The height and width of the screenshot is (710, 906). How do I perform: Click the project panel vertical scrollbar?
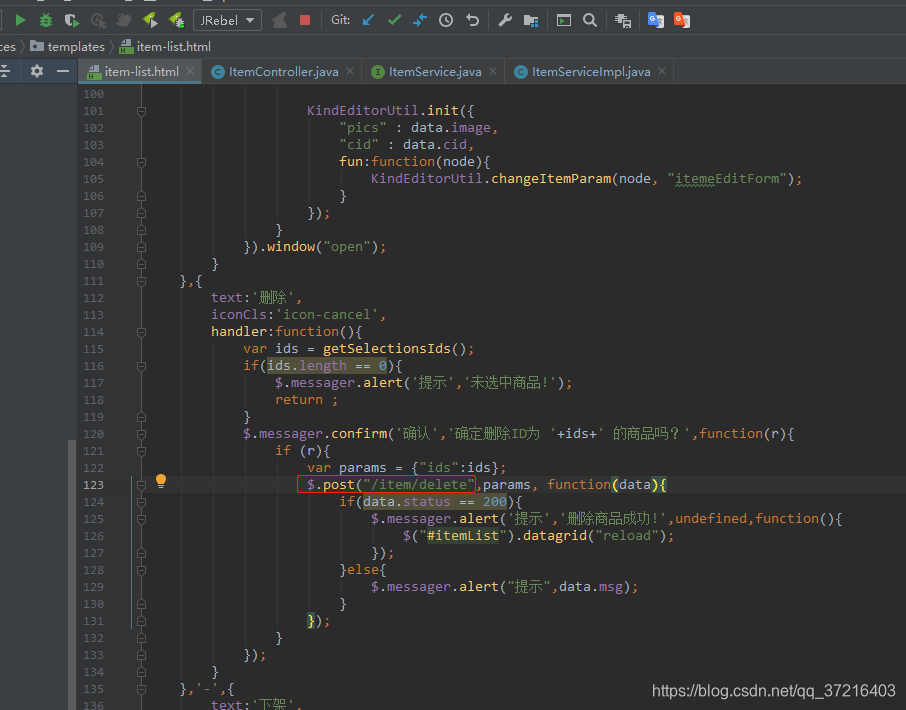click(x=72, y=575)
